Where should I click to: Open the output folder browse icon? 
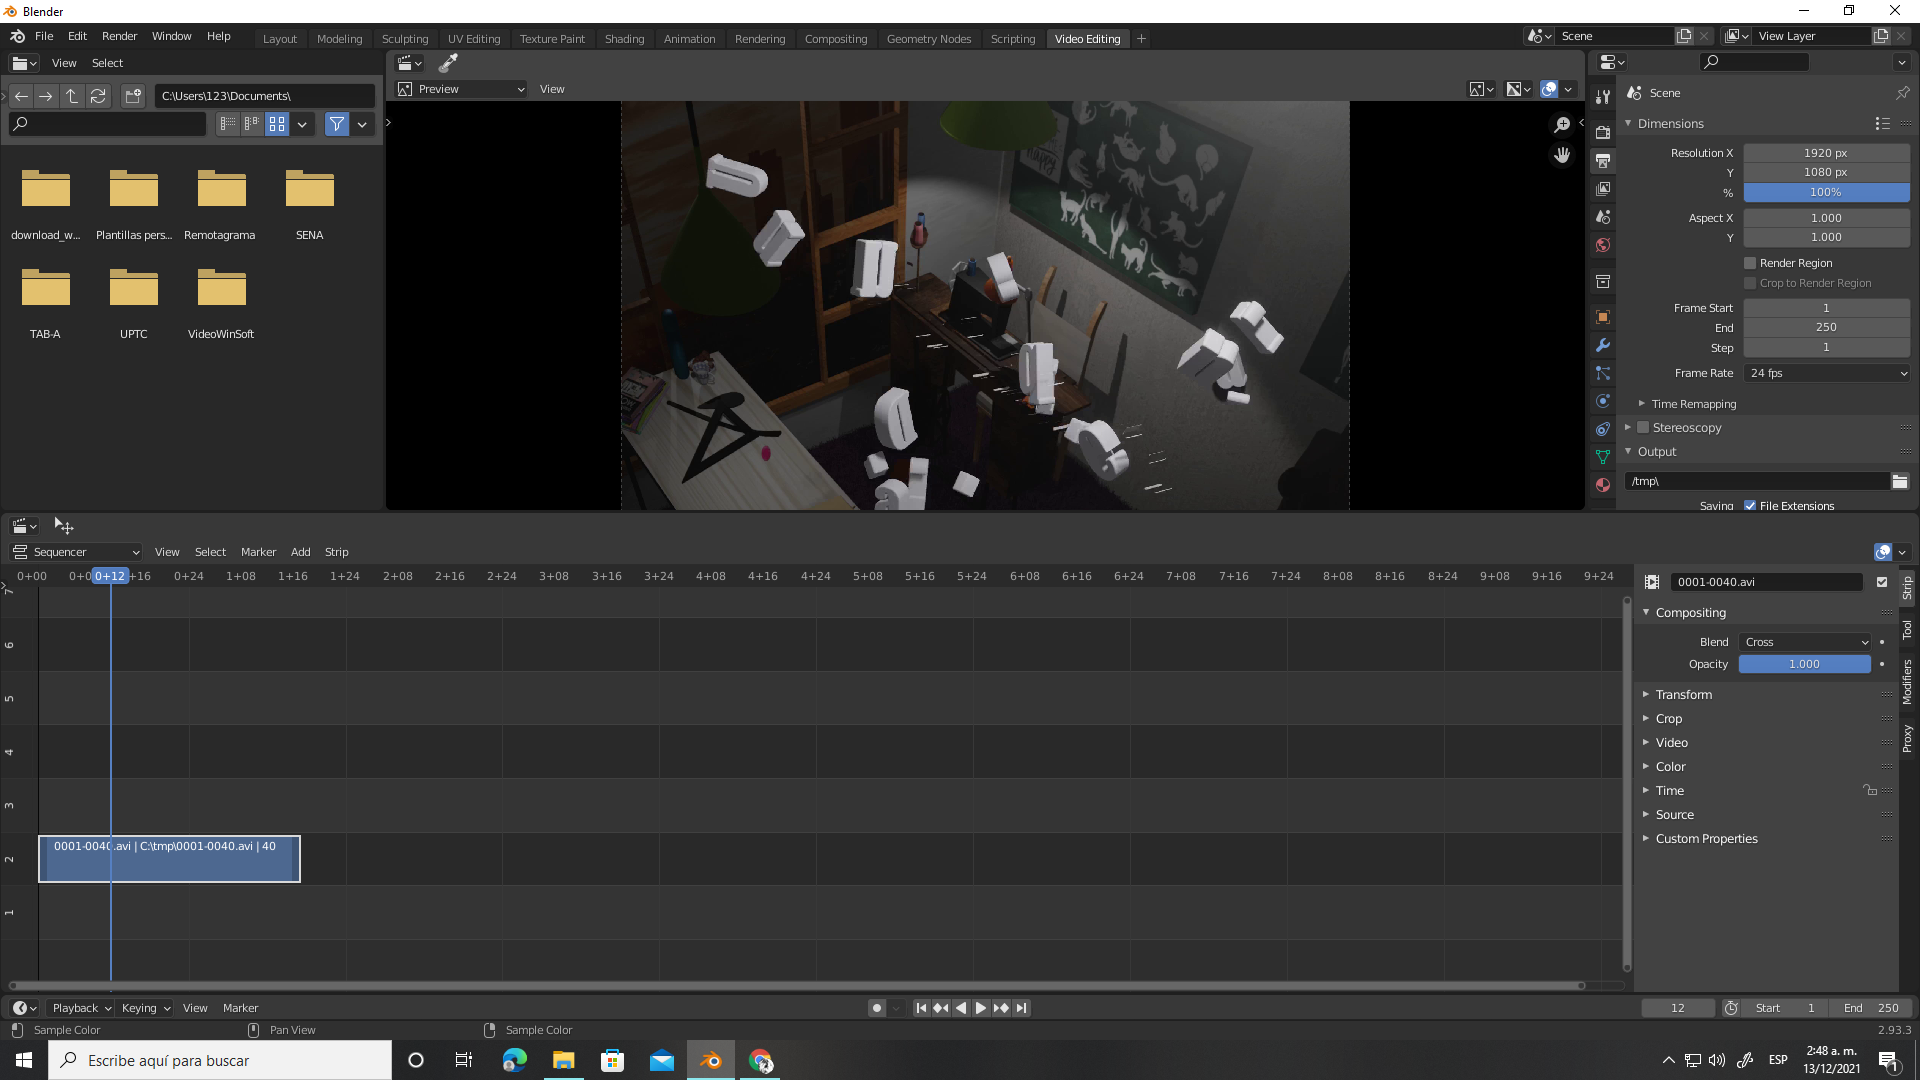tap(1899, 481)
